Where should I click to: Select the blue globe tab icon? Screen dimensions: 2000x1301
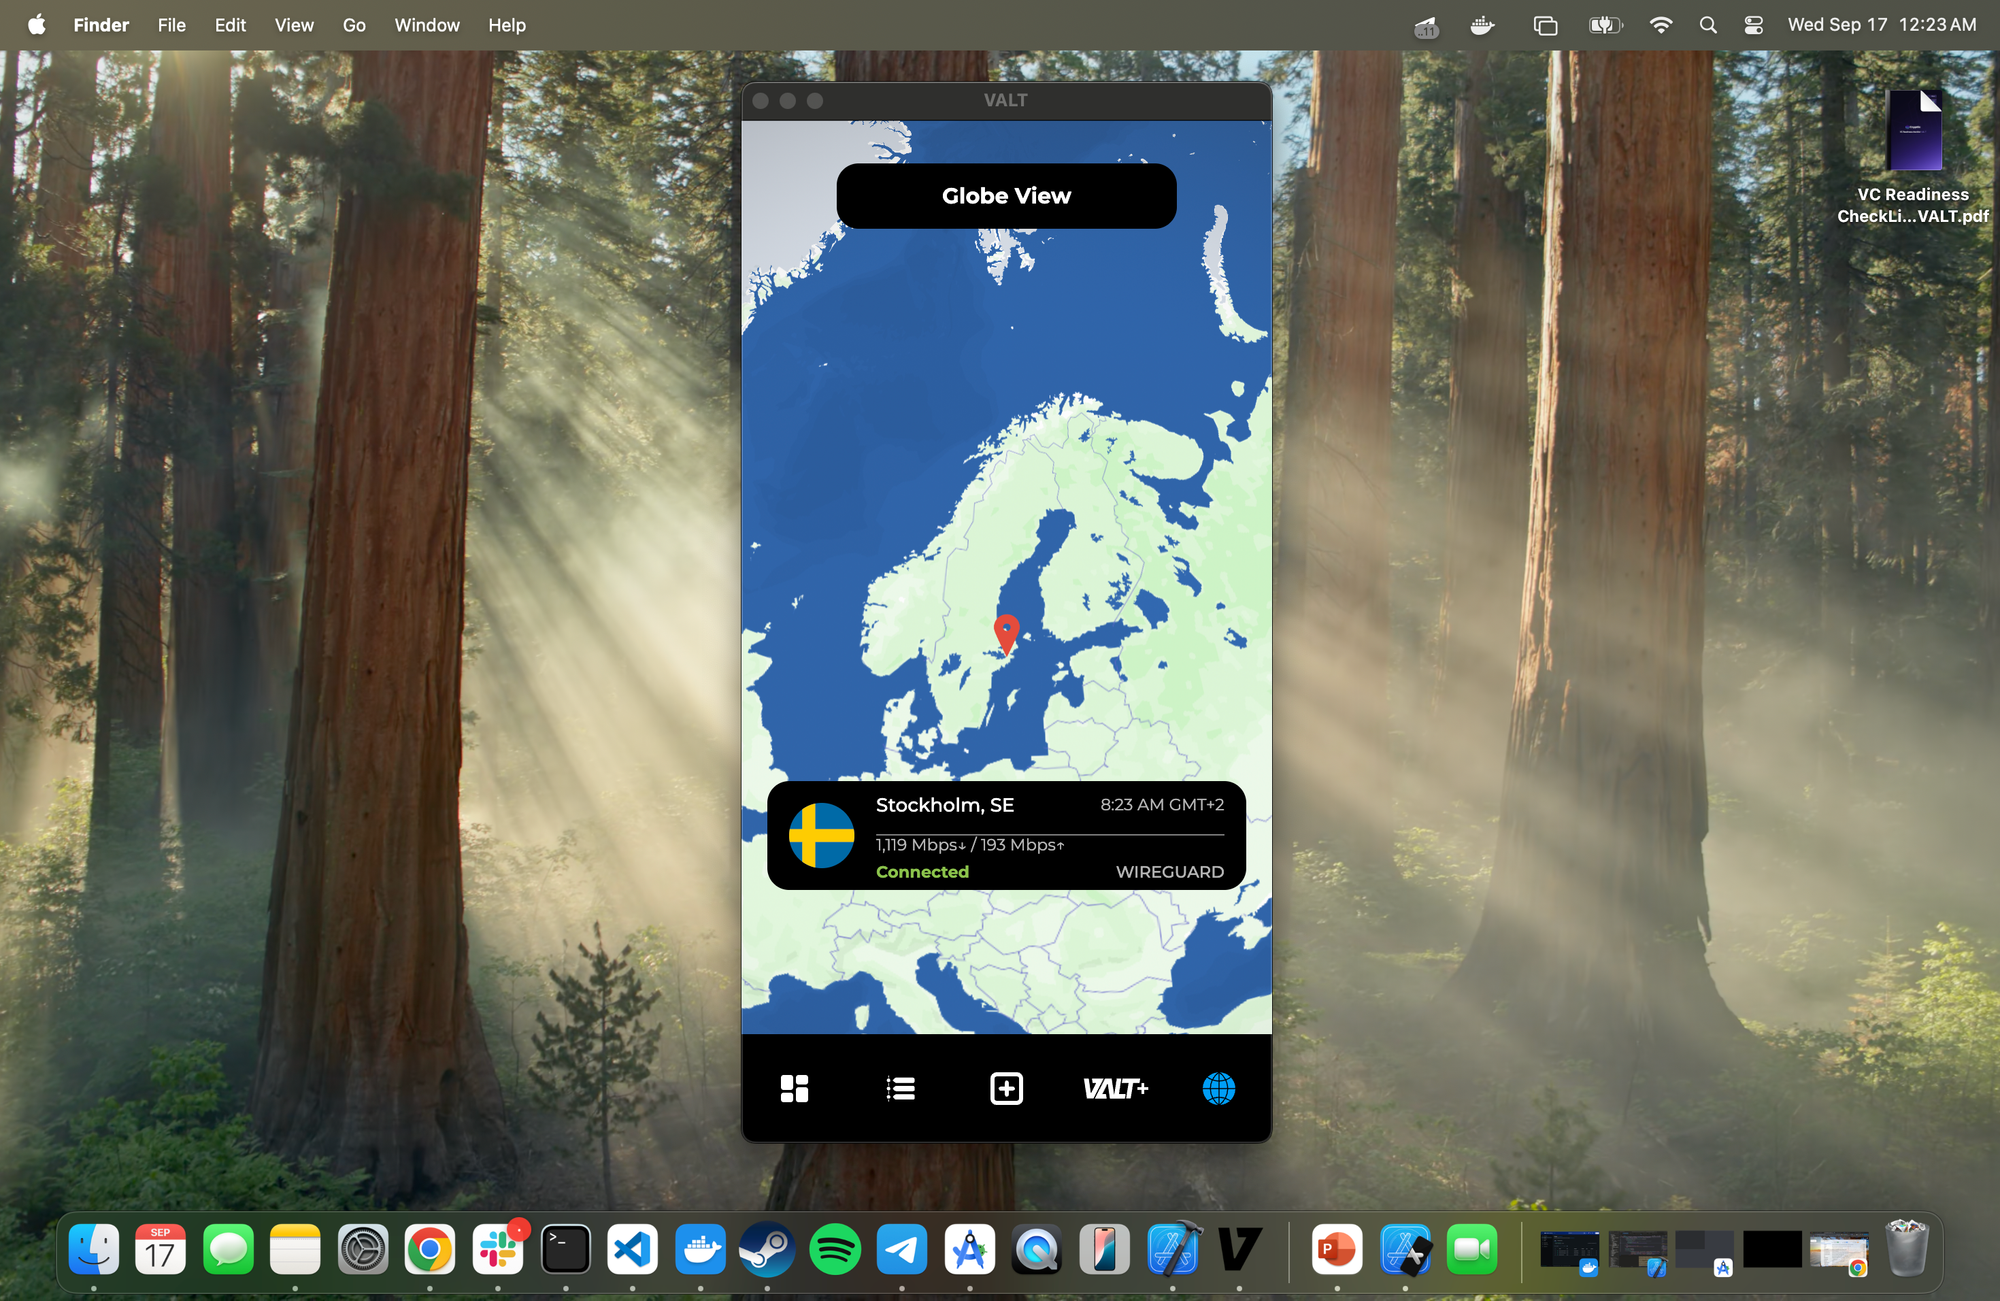[1218, 1088]
